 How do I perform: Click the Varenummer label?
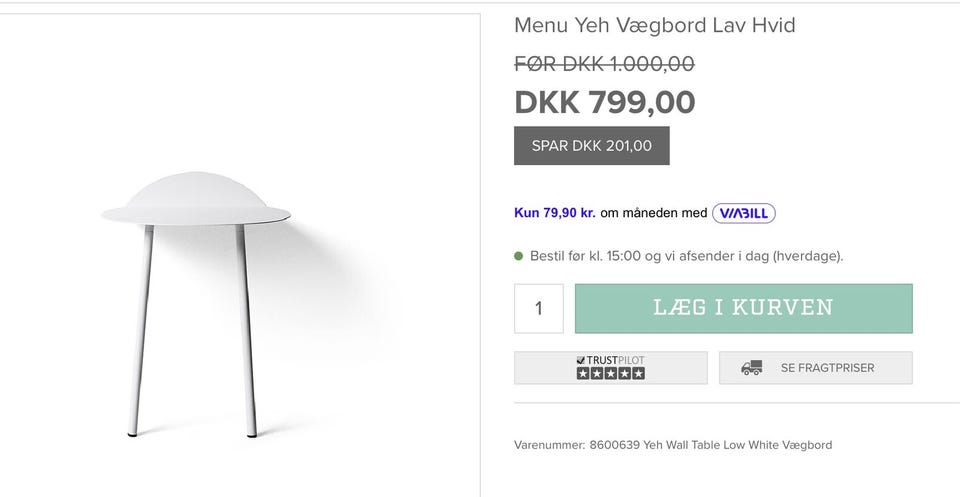click(550, 445)
